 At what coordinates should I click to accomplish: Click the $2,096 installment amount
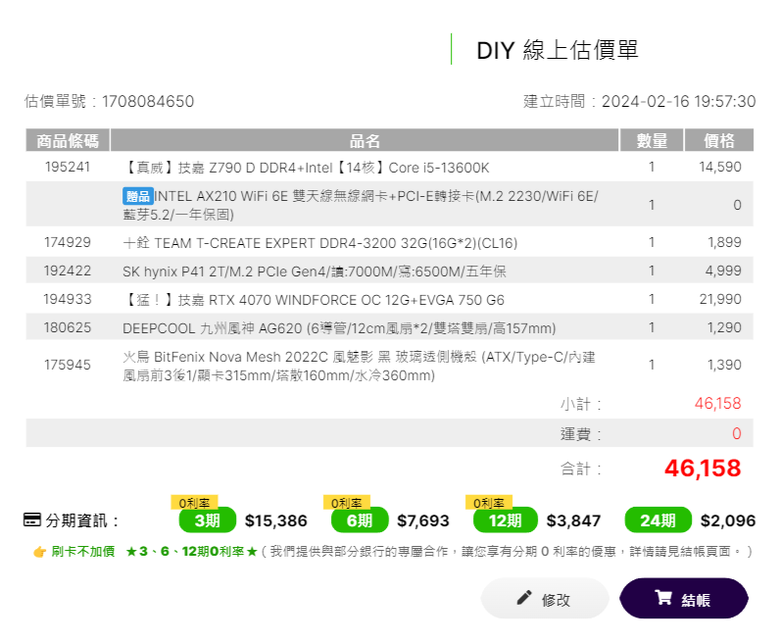[x=728, y=521]
